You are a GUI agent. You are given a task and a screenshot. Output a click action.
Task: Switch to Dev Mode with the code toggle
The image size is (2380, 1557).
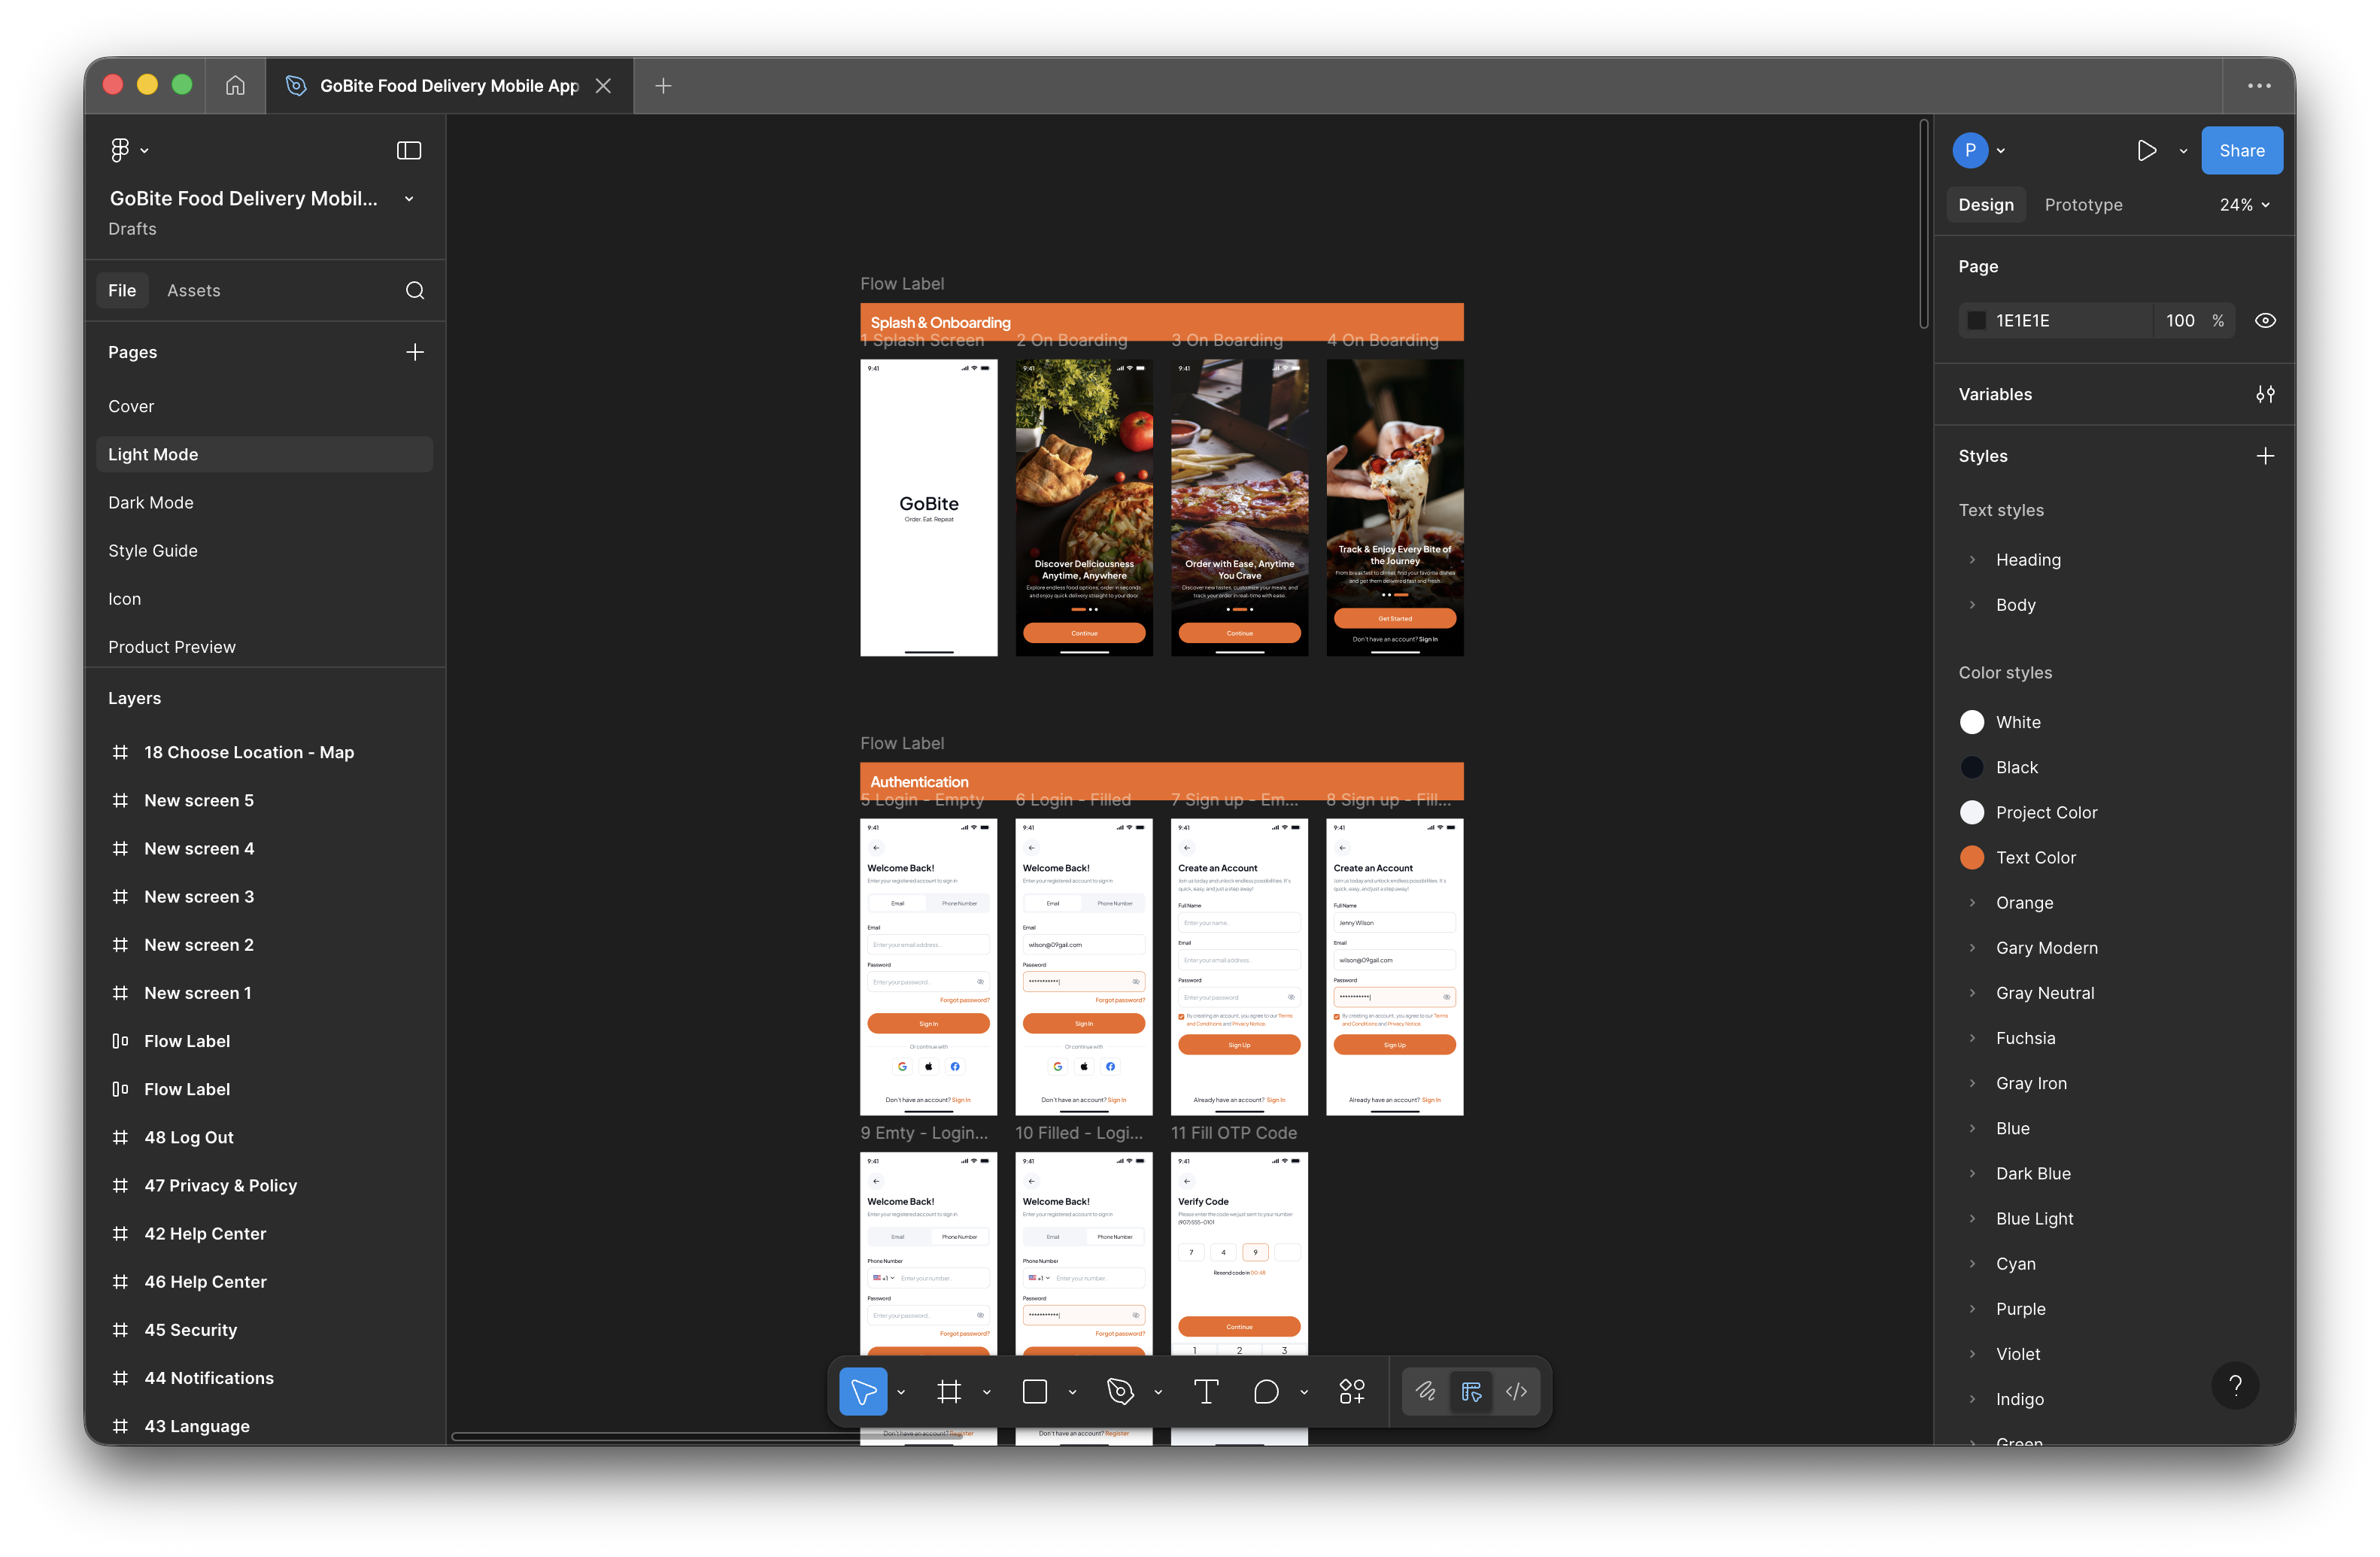click(x=1516, y=1391)
